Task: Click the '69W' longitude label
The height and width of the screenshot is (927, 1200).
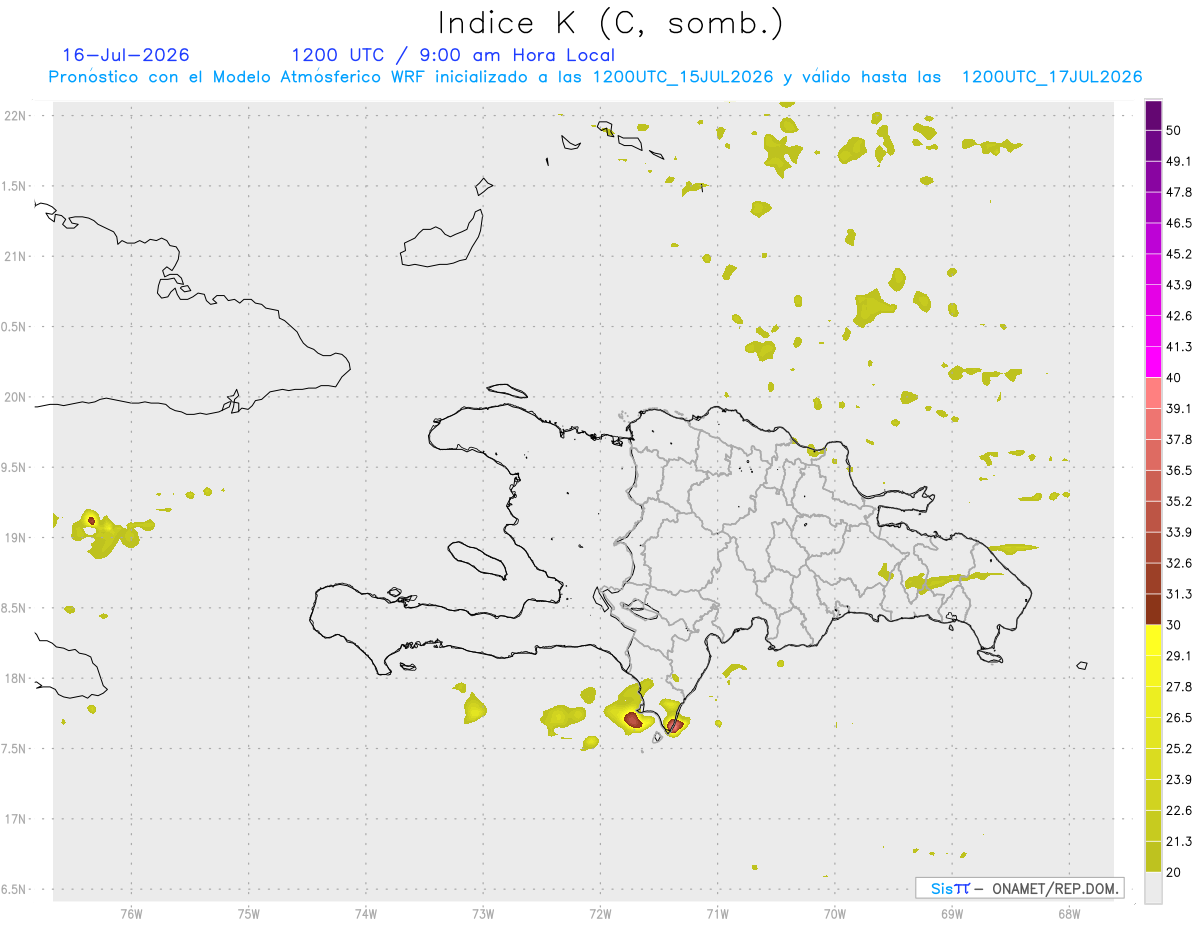Action: tap(952, 913)
